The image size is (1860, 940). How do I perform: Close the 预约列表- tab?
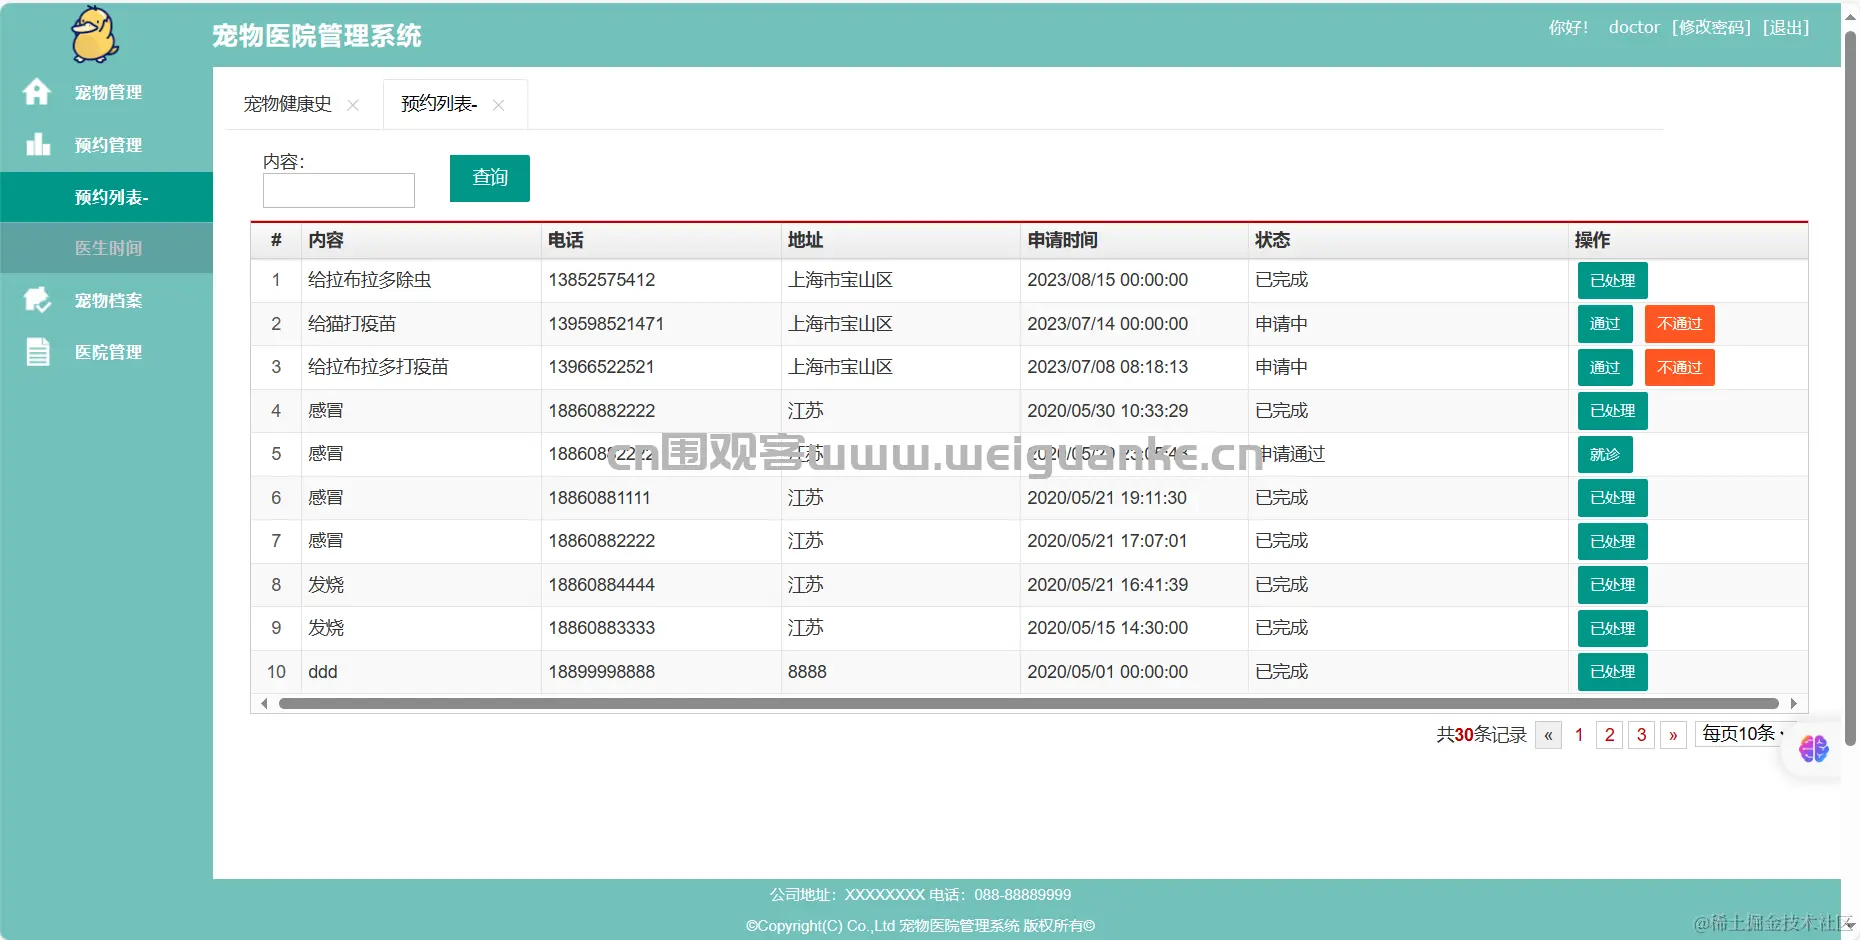click(498, 105)
